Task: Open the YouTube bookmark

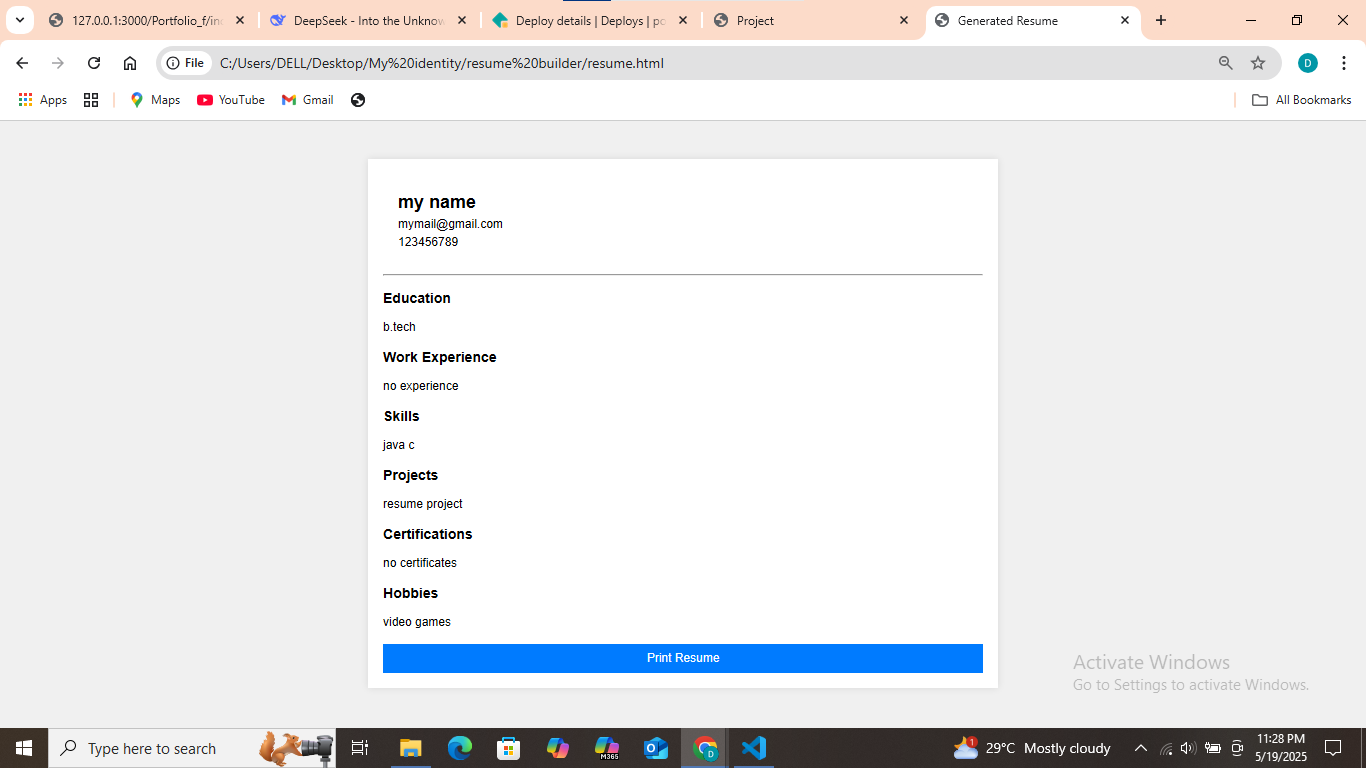Action: click(x=231, y=100)
